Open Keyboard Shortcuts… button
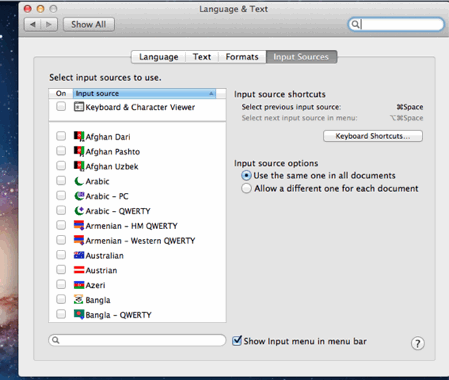The width and height of the screenshot is (449, 380). pyautogui.click(x=373, y=136)
